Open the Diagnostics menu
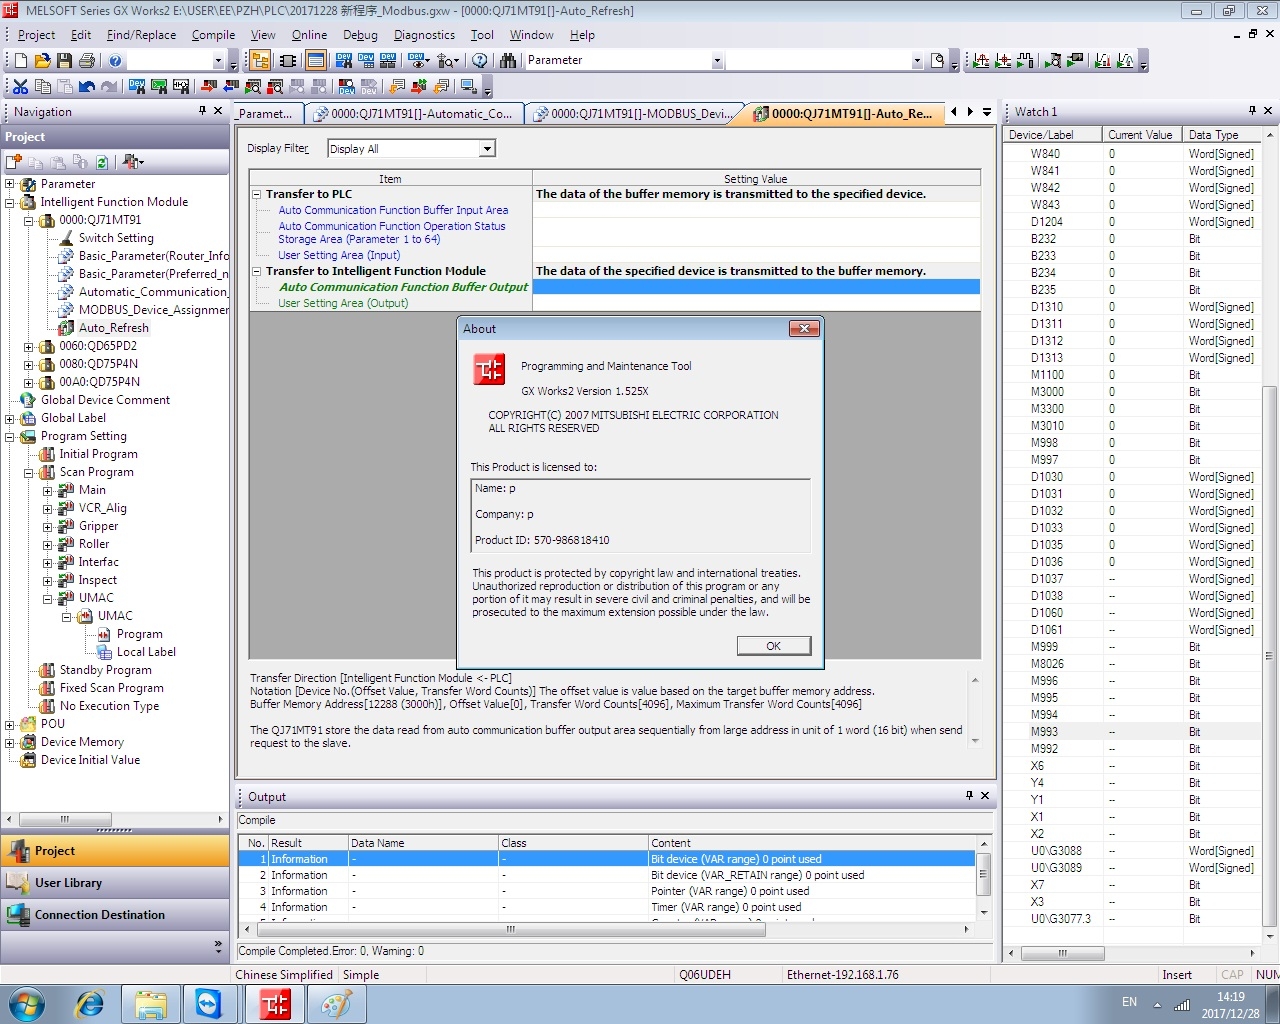This screenshot has width=1280, height=1024. tap(424, 35)
